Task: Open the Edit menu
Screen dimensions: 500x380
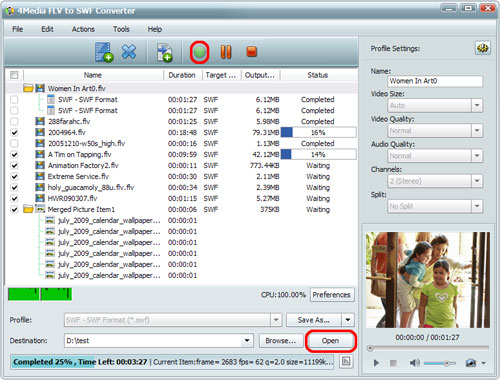Action: pos(47,29)
